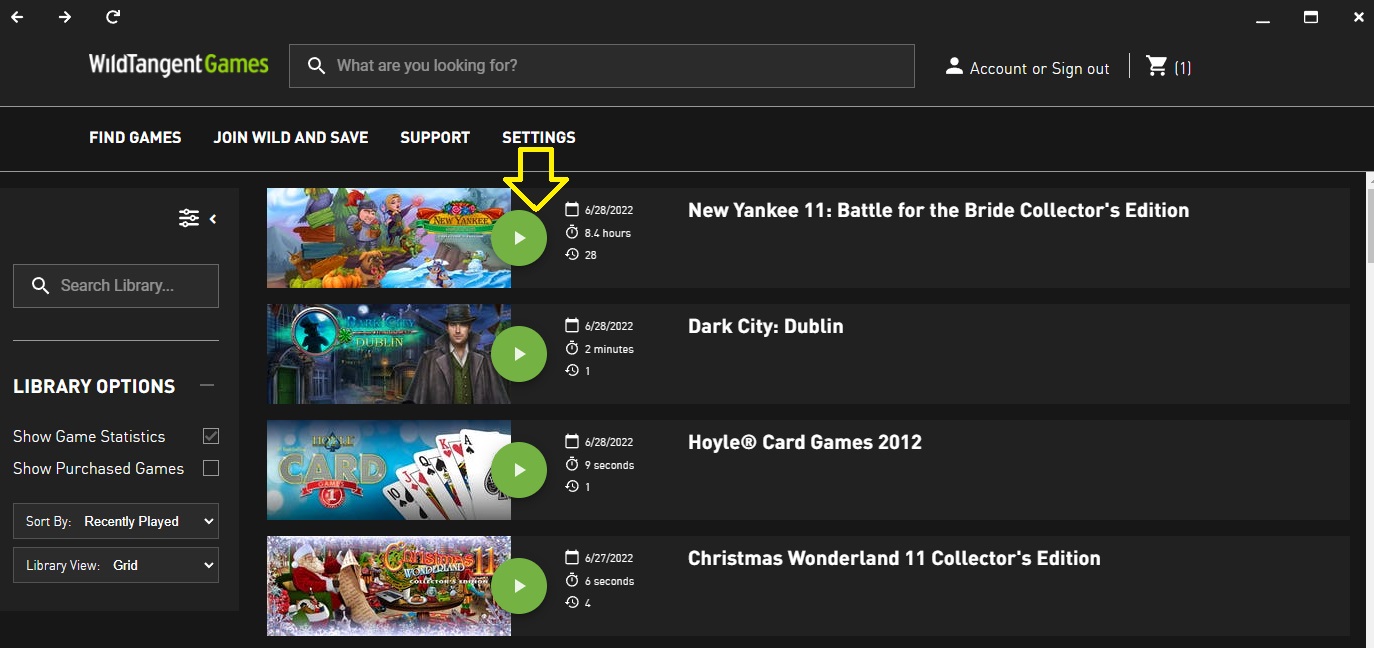Viewport: 1374px width, 648px height.
Task: Open the Sort By Recently Played dropdown
Action: (x=116, y=521)
